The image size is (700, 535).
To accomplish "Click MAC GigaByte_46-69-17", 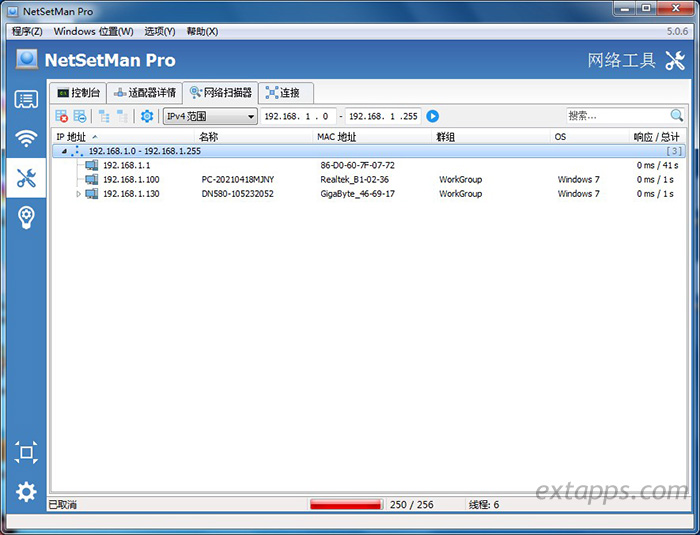I will (358, 194).
